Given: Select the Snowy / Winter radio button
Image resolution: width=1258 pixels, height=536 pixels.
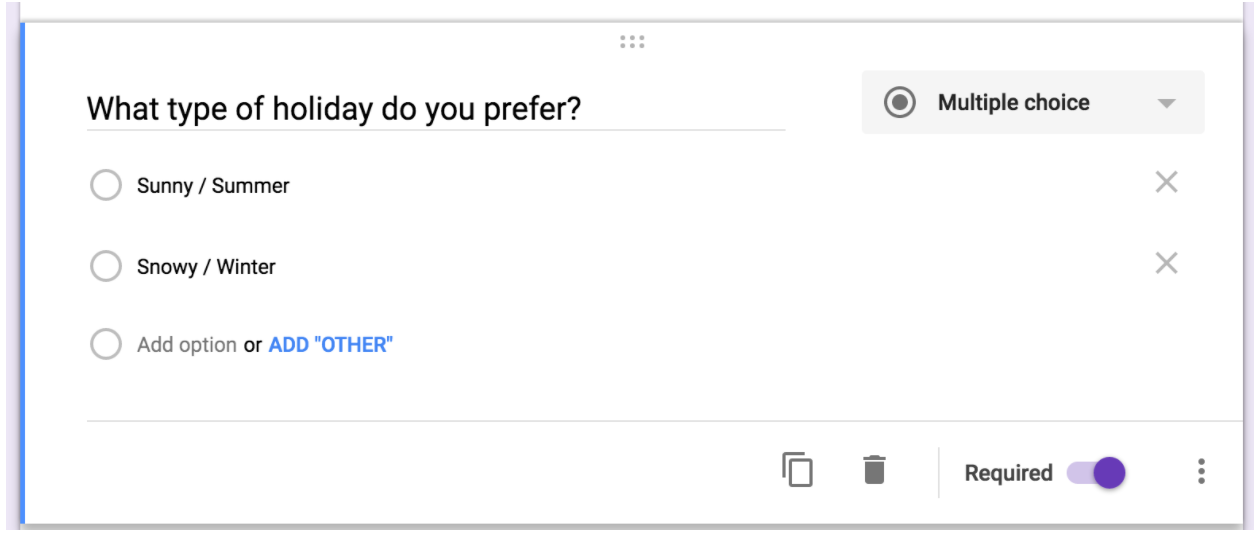Looking at the screenshot, I should [x=105, y=266].
